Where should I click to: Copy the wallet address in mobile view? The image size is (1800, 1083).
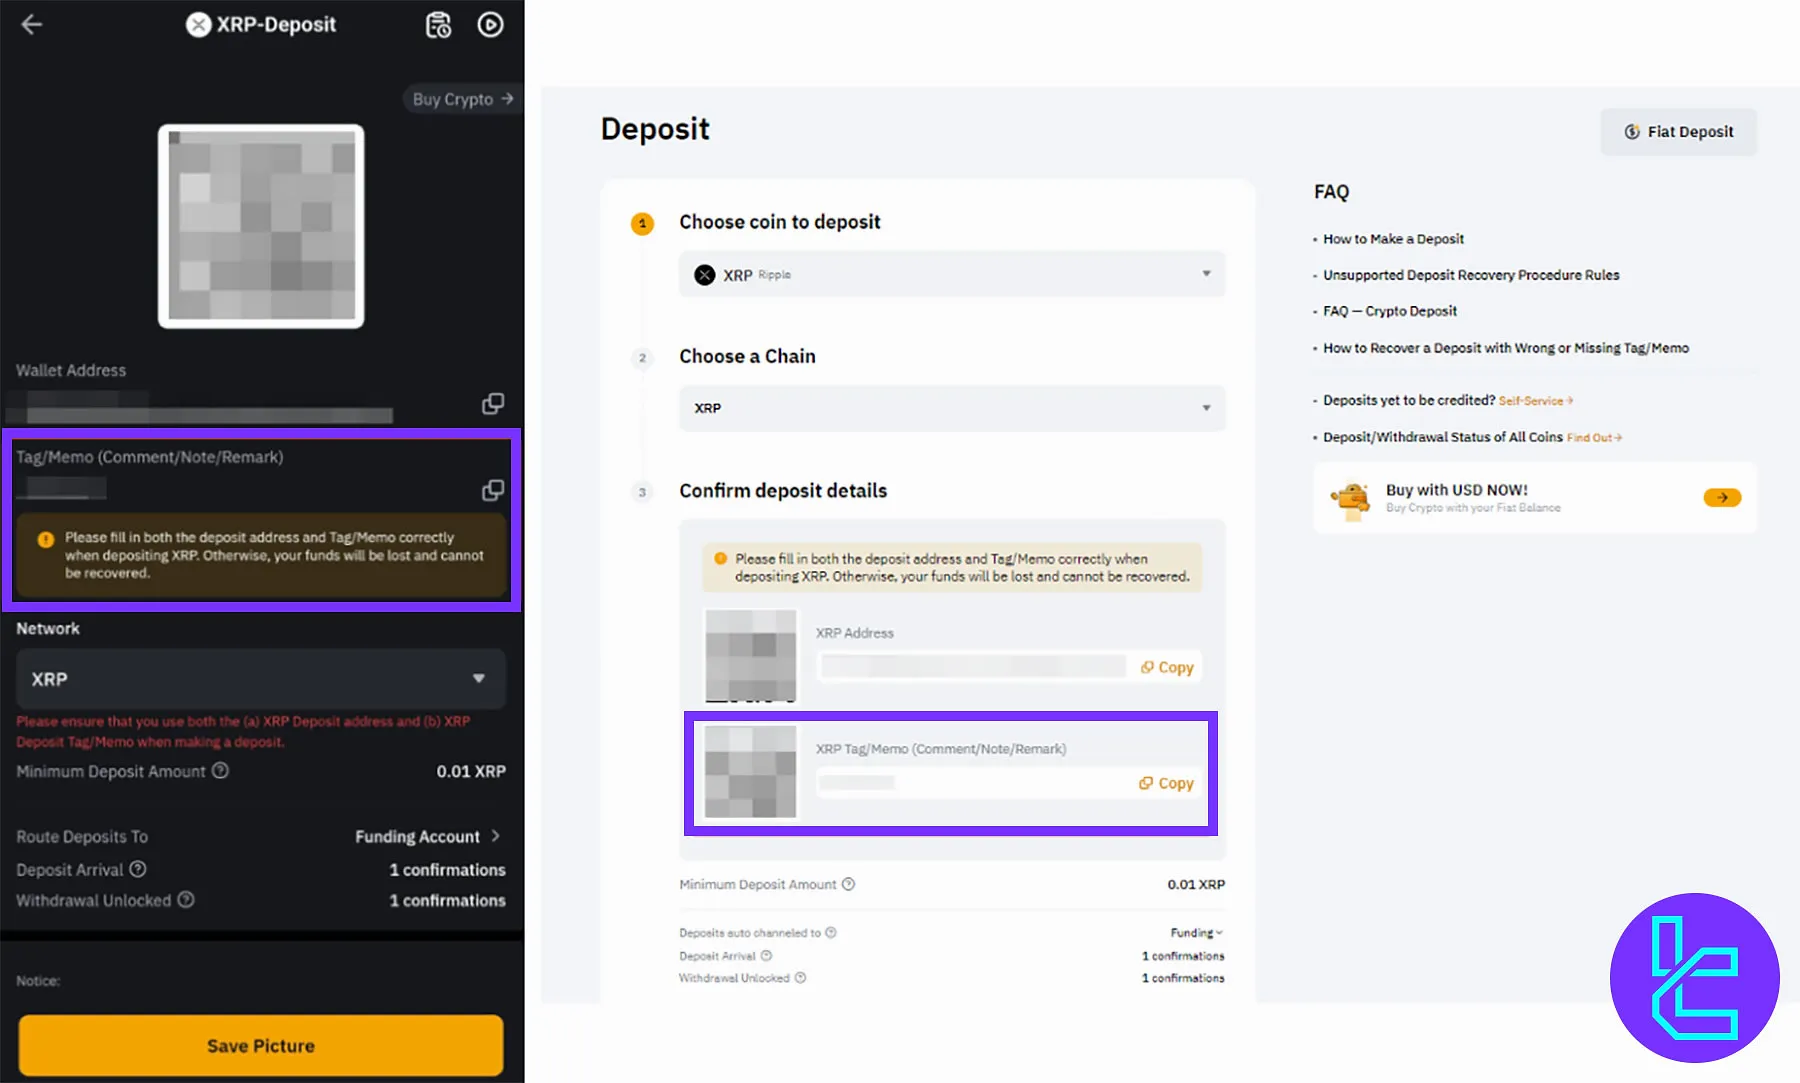click(x=493, y=403)
